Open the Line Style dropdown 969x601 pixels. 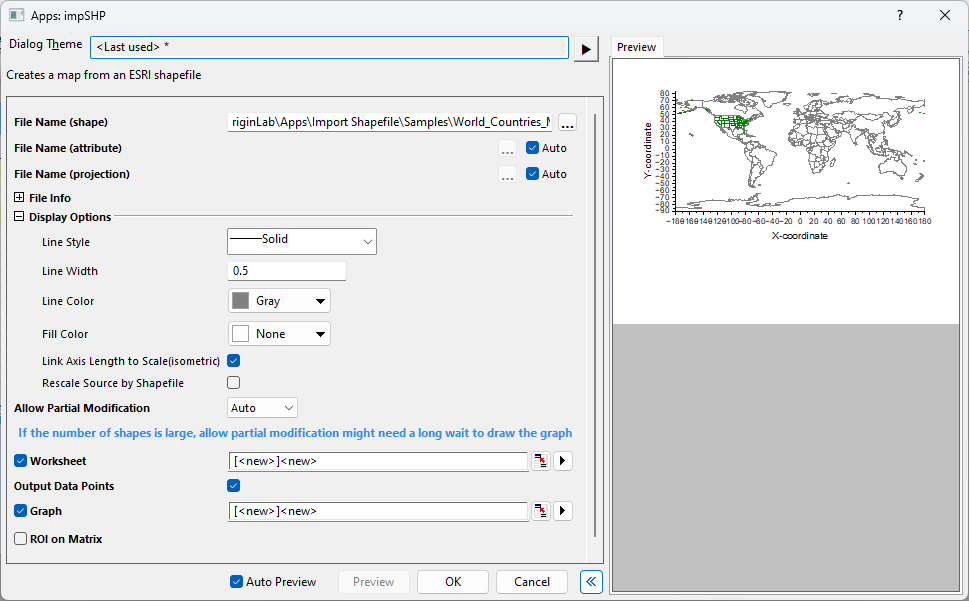point(368,241)
